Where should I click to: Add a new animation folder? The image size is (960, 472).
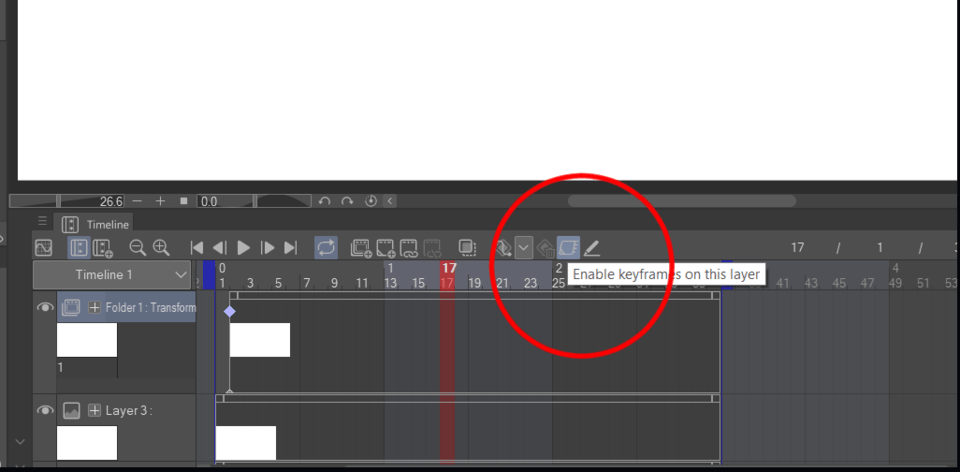click(x=361, y=248)
